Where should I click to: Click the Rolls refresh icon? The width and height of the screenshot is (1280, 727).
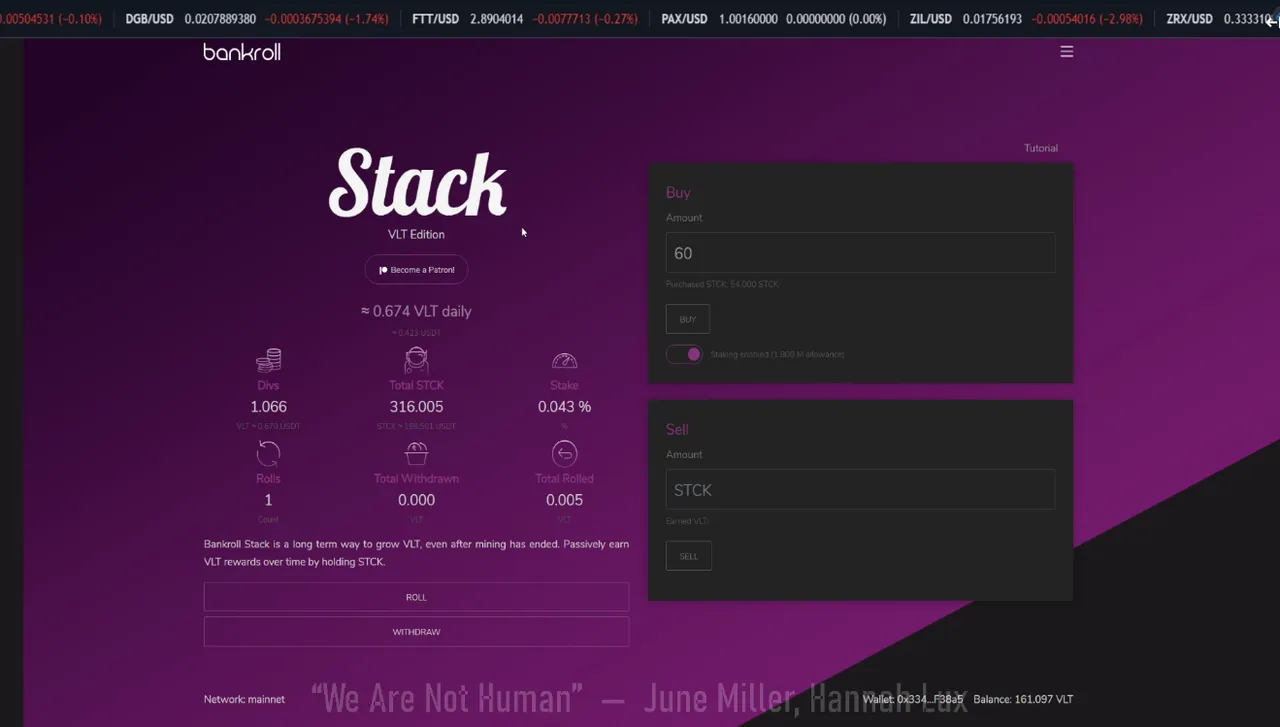268,454
